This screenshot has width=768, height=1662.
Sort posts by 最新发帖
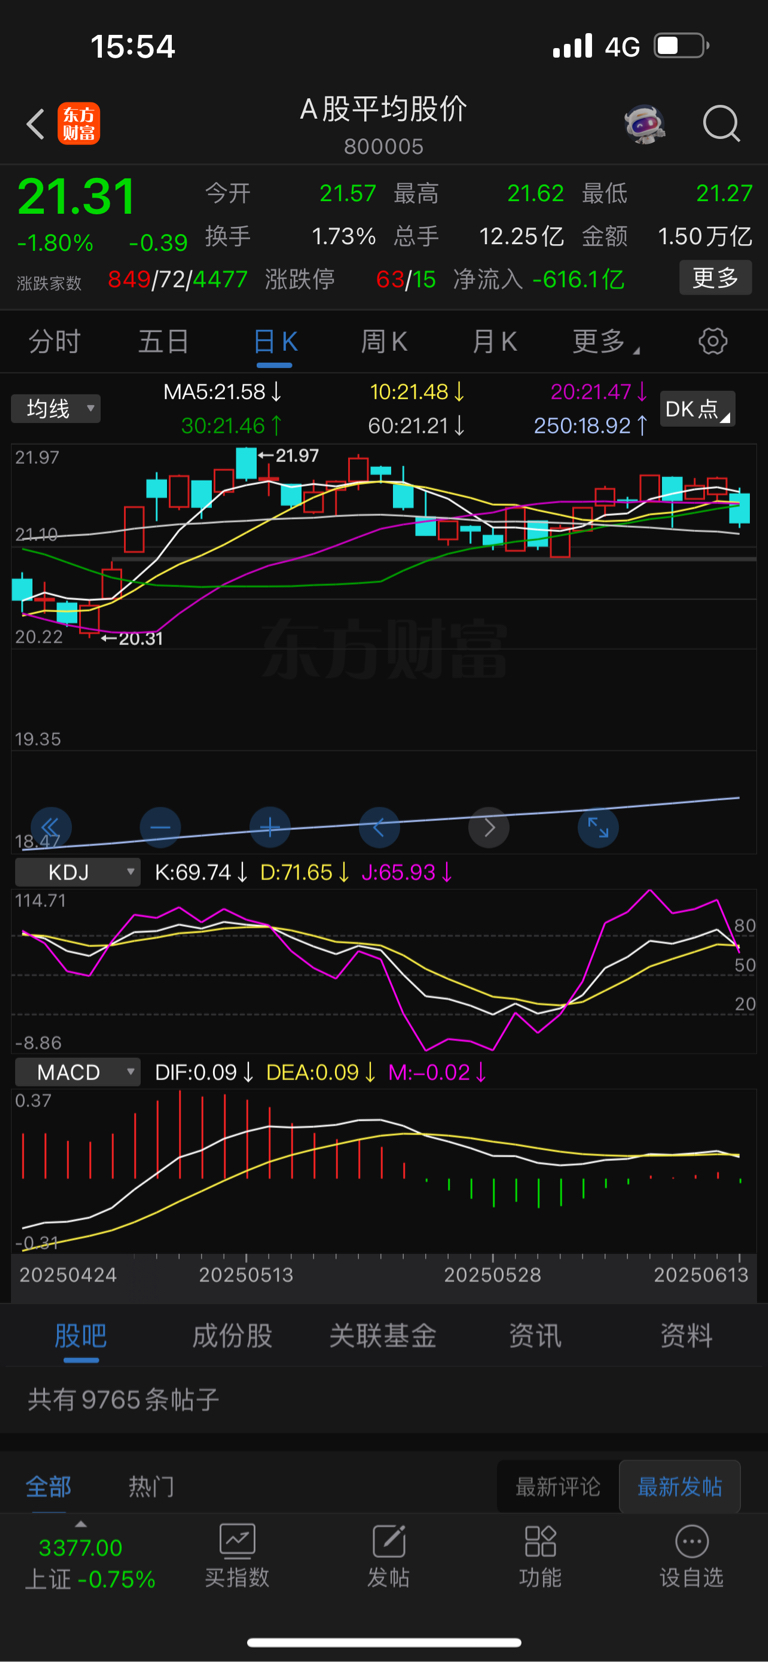[680, 1487]
